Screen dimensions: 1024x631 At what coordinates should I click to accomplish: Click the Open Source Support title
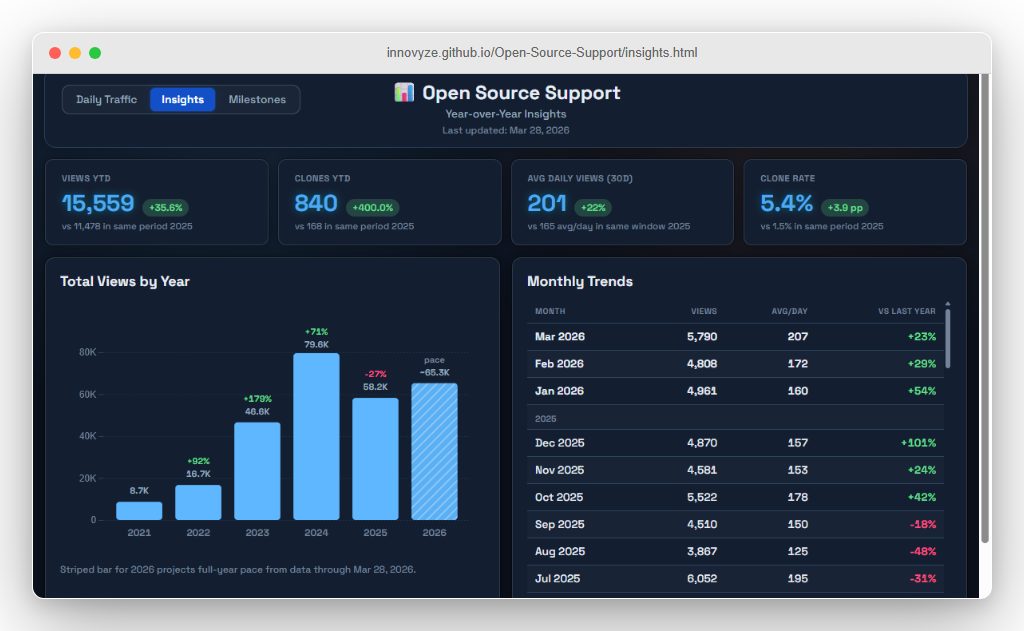click(x=521, y=93)
